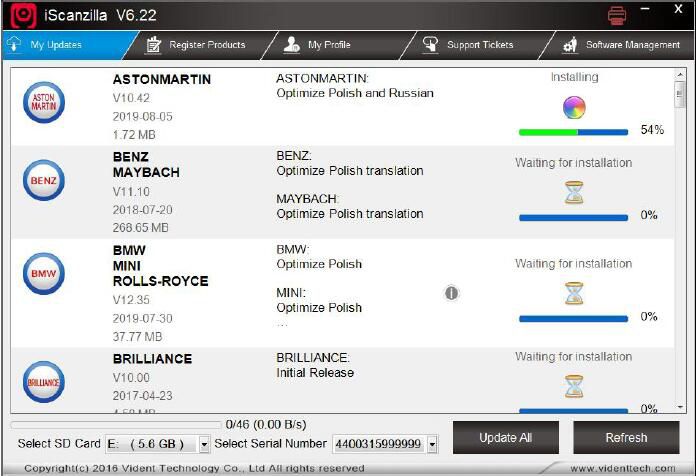The width and height of the screenshot is (697, 476).
Task: Click the BENZ MAYBACH title text
Action: pyautogui.click(x=146, y=164)
